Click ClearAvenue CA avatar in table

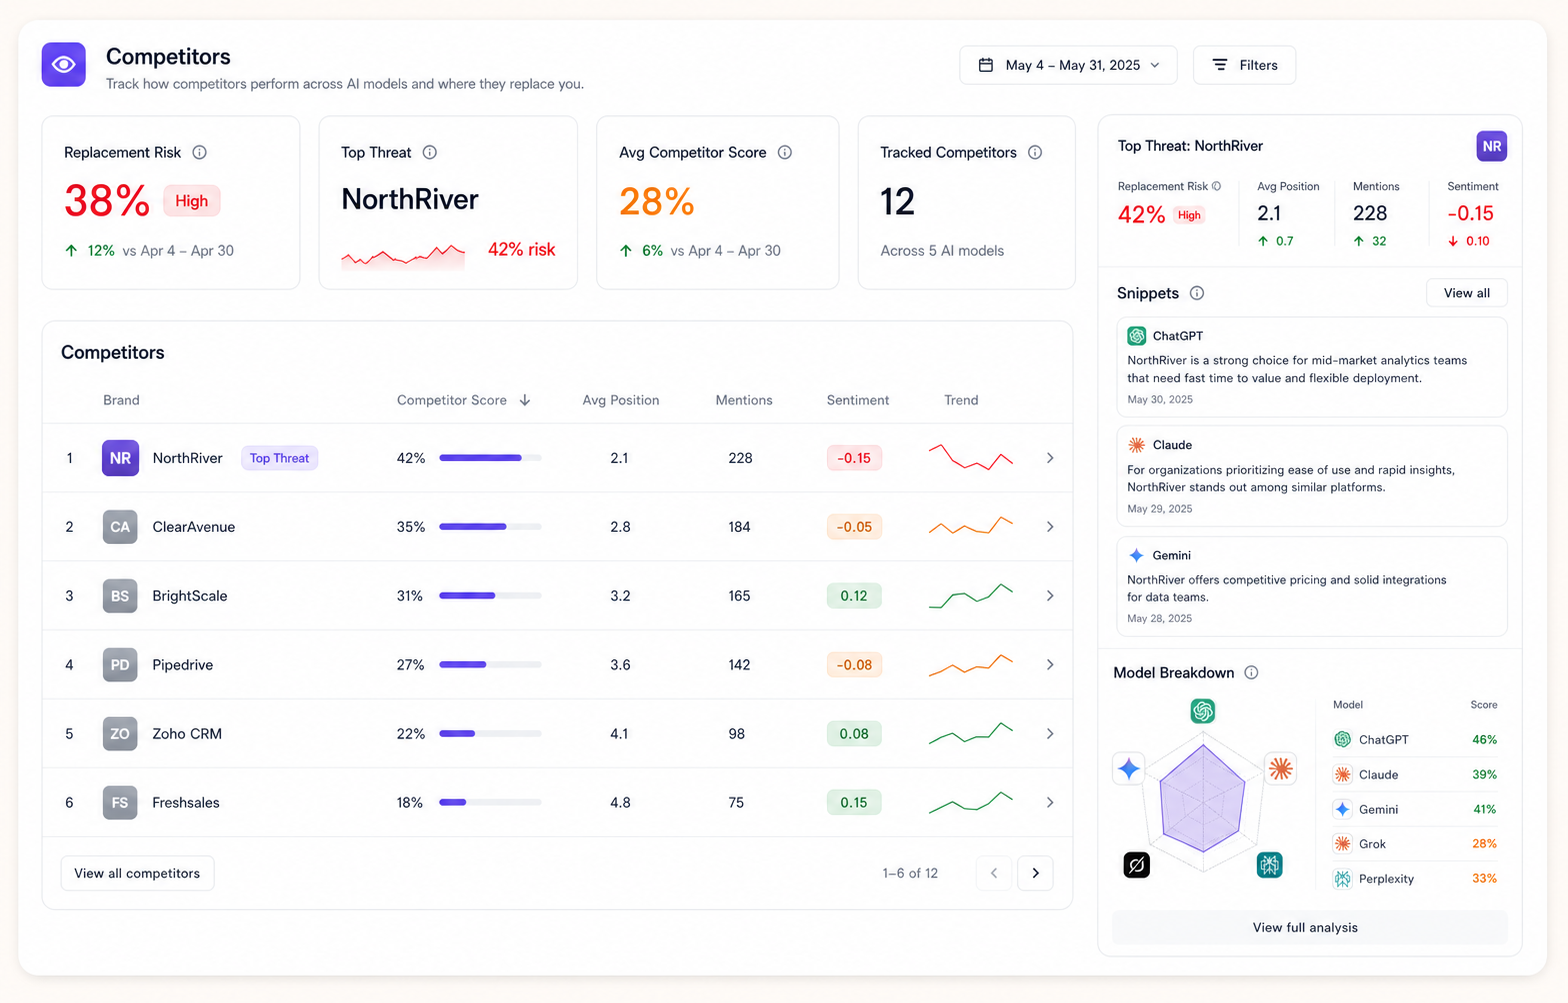120,527
